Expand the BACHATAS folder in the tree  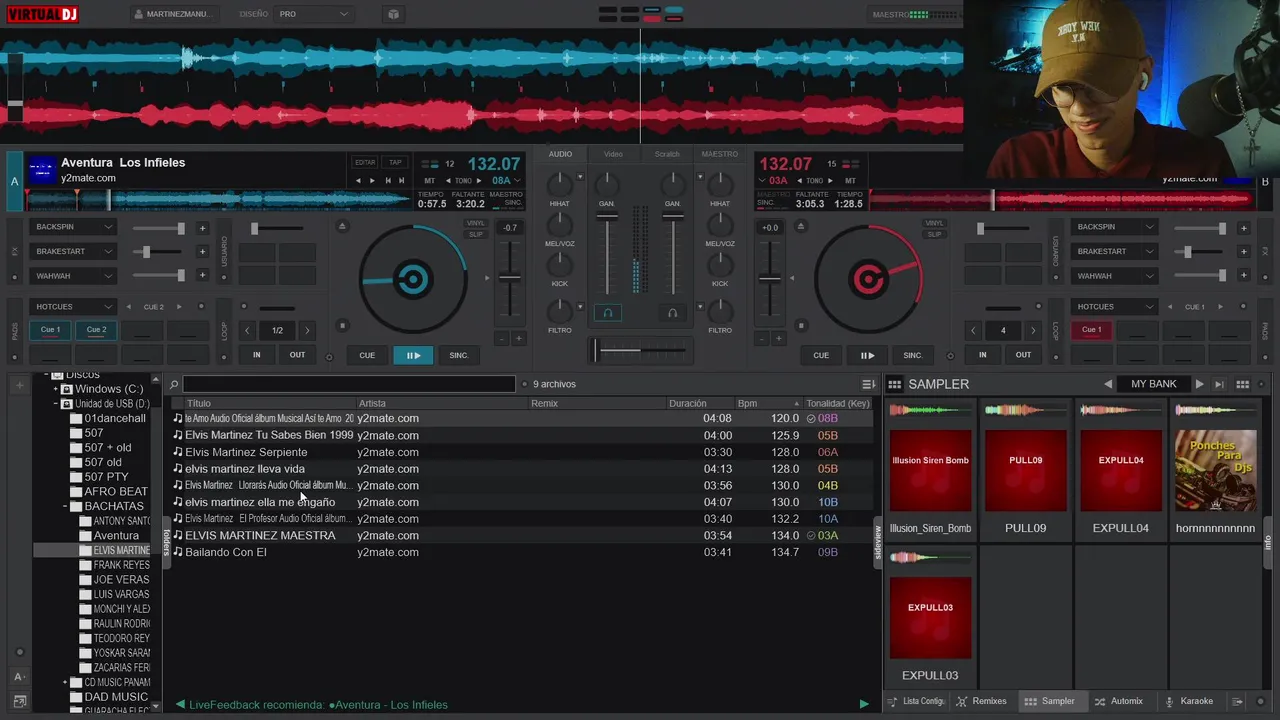click(x=65, y=506)
